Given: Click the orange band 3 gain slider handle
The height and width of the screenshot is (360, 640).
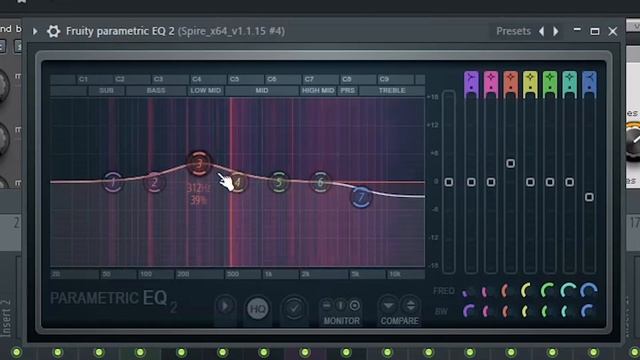Looking at the screenshot, I should point(510,164).
